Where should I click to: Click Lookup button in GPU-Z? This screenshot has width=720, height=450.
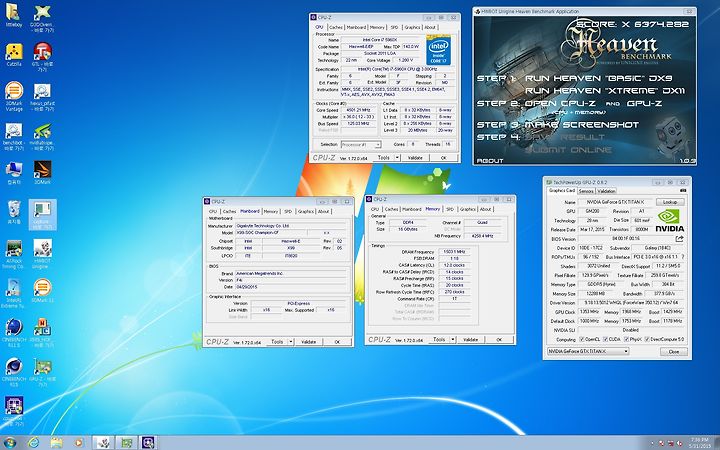(x=670, y=202)
